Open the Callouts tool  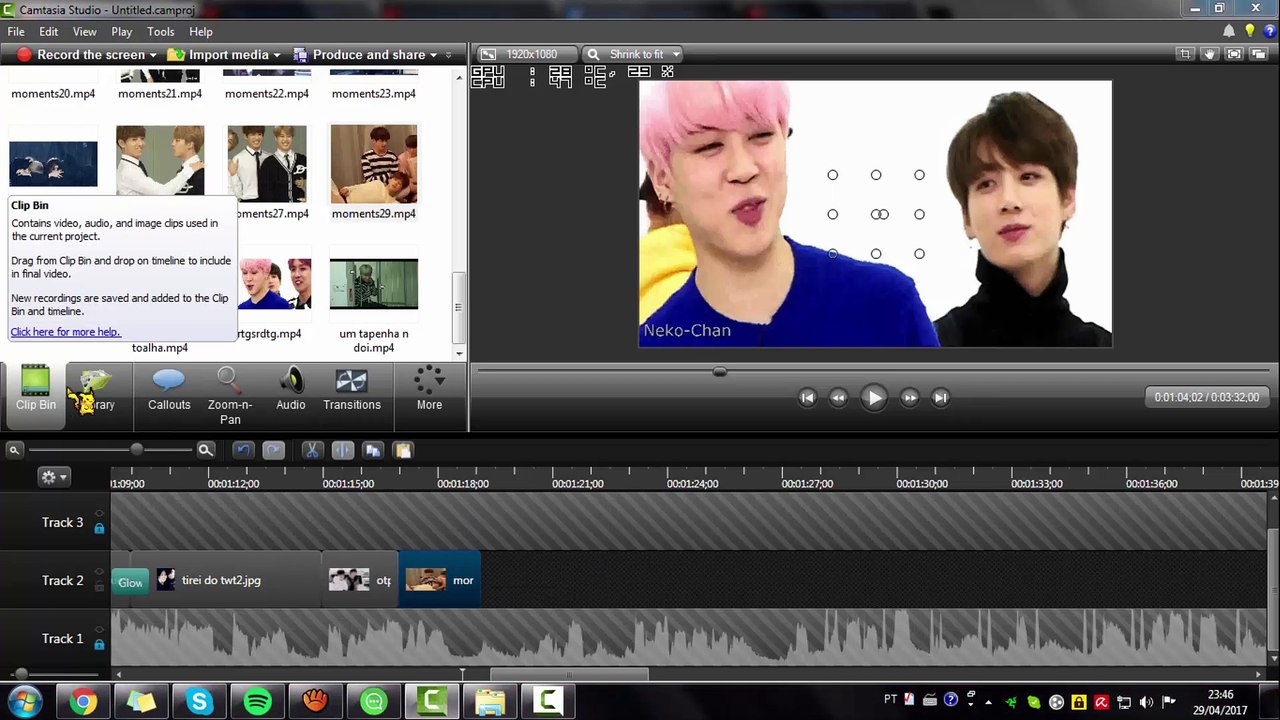coord(169,390)
